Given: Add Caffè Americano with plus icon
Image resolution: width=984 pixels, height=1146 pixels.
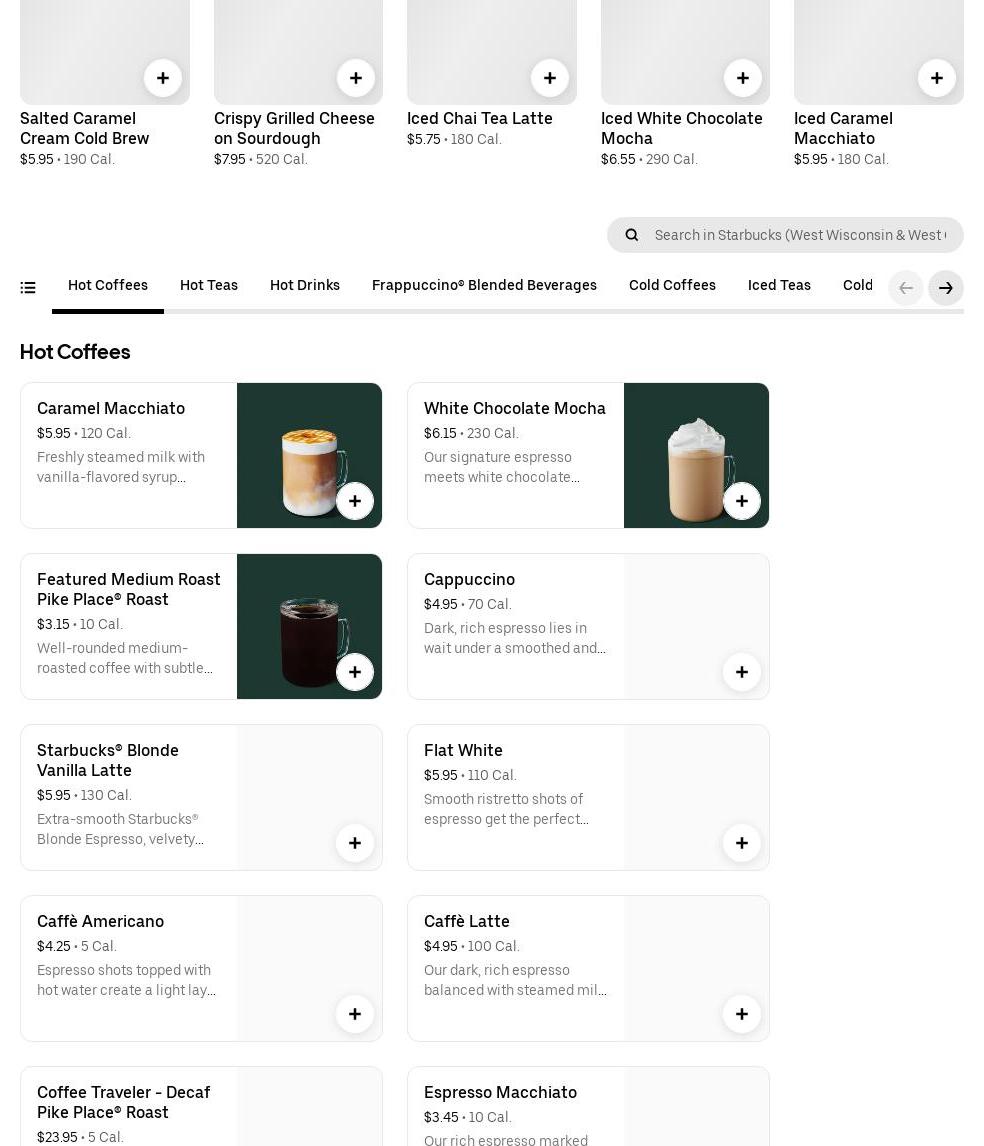Looking at the screenshot, I should (x=355, y=1014).
